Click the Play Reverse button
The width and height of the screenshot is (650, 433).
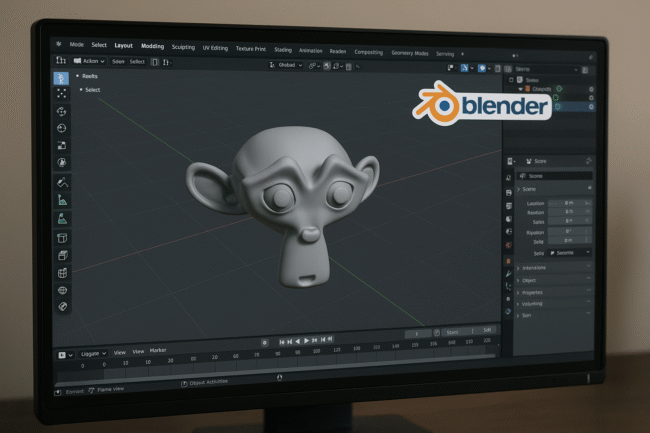pos(298,341)
